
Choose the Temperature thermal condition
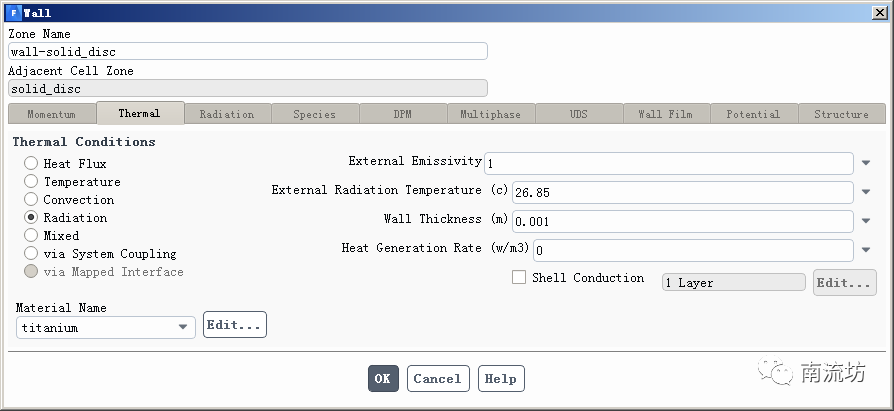pos(32,182)
